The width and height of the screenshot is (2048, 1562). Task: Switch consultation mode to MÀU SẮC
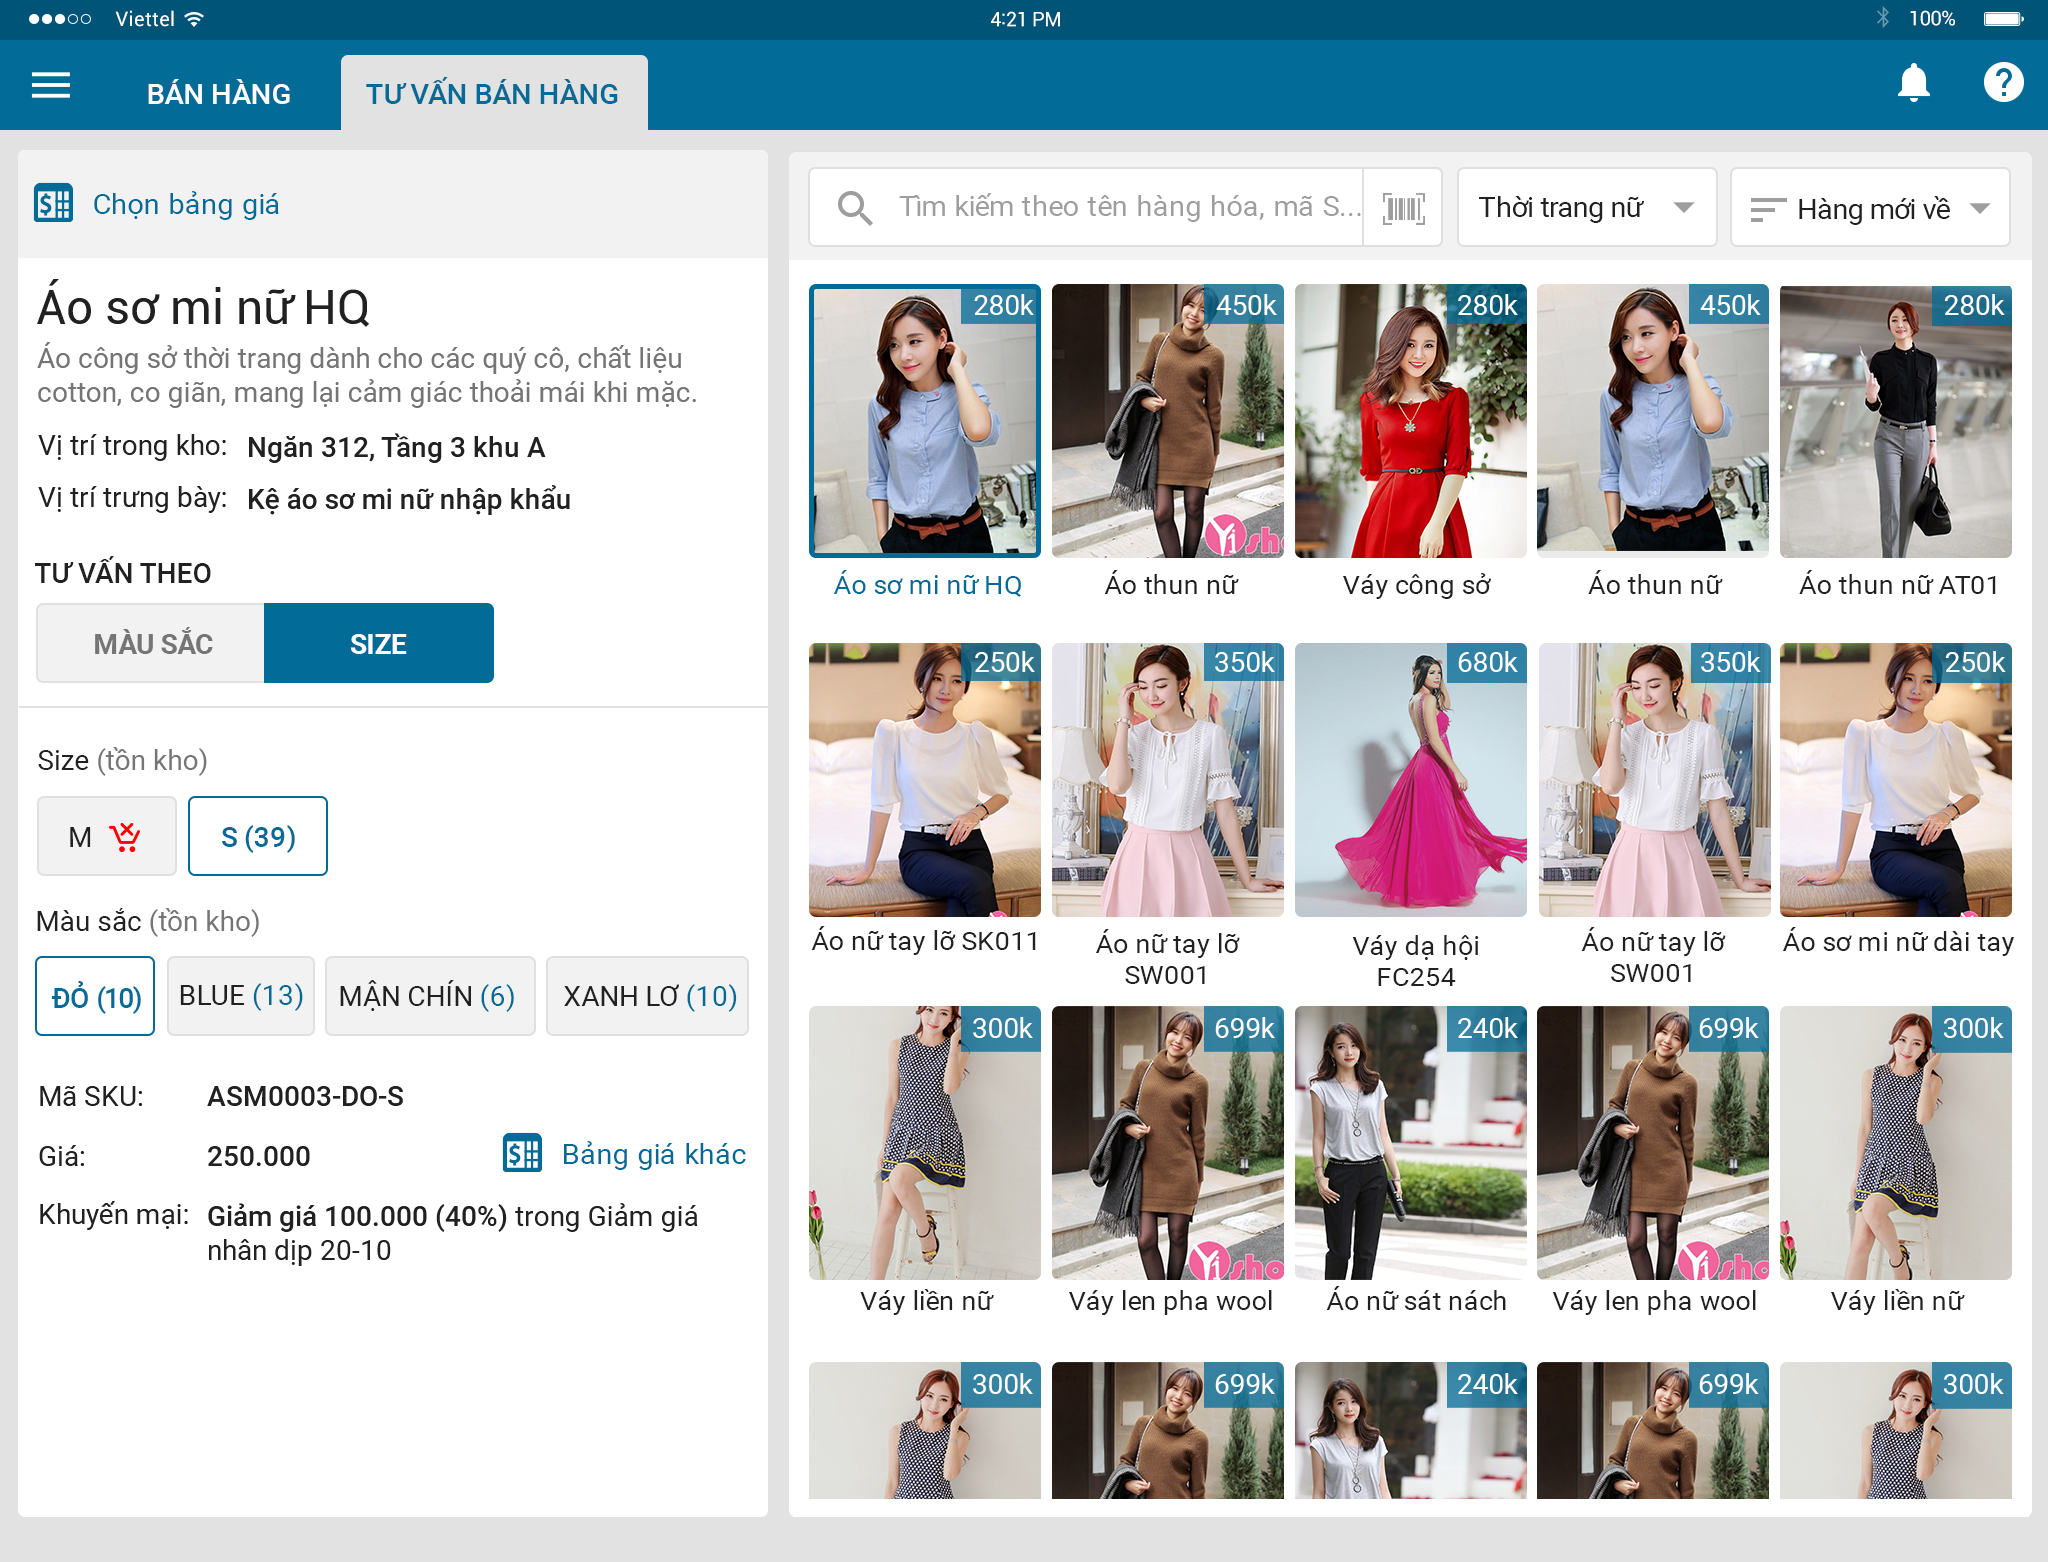point(152,643)
